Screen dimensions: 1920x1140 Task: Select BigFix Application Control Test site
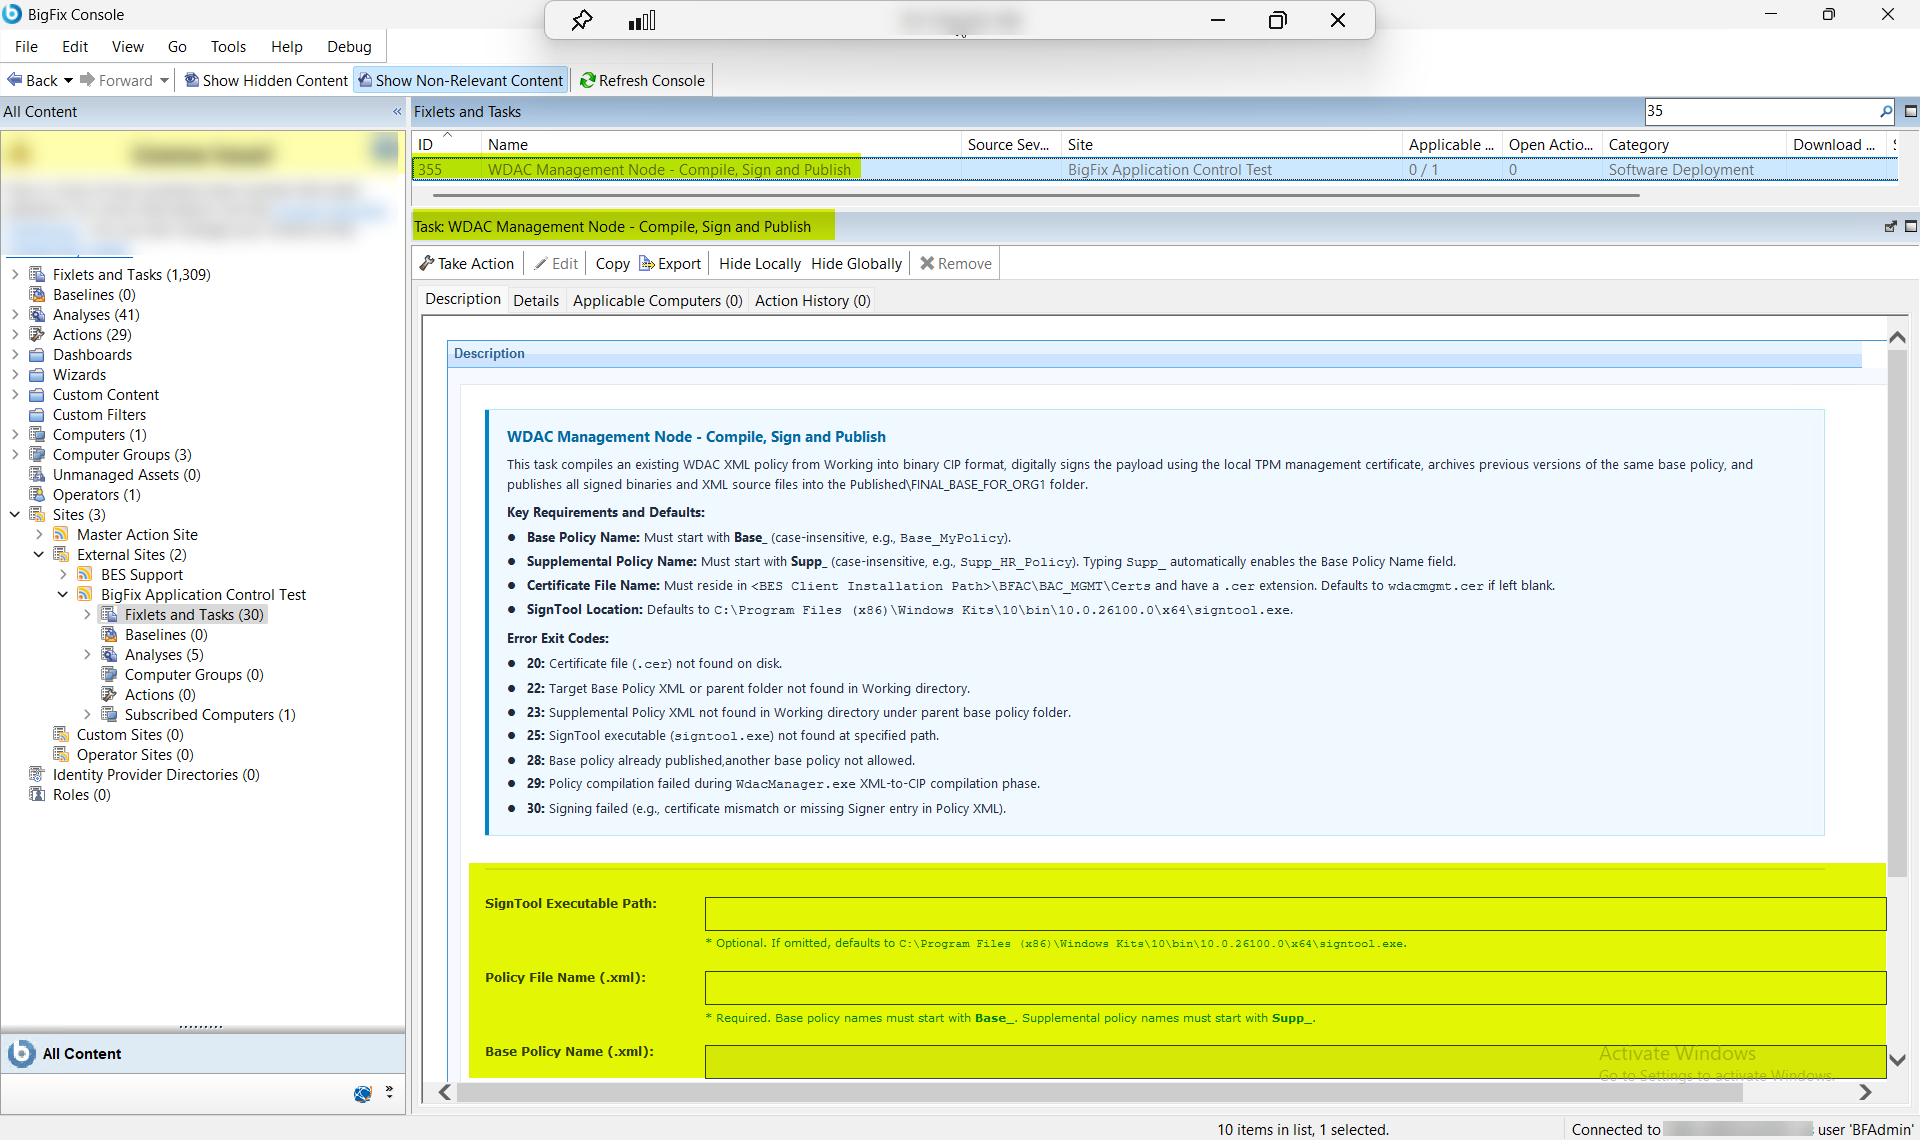(203, 595)
